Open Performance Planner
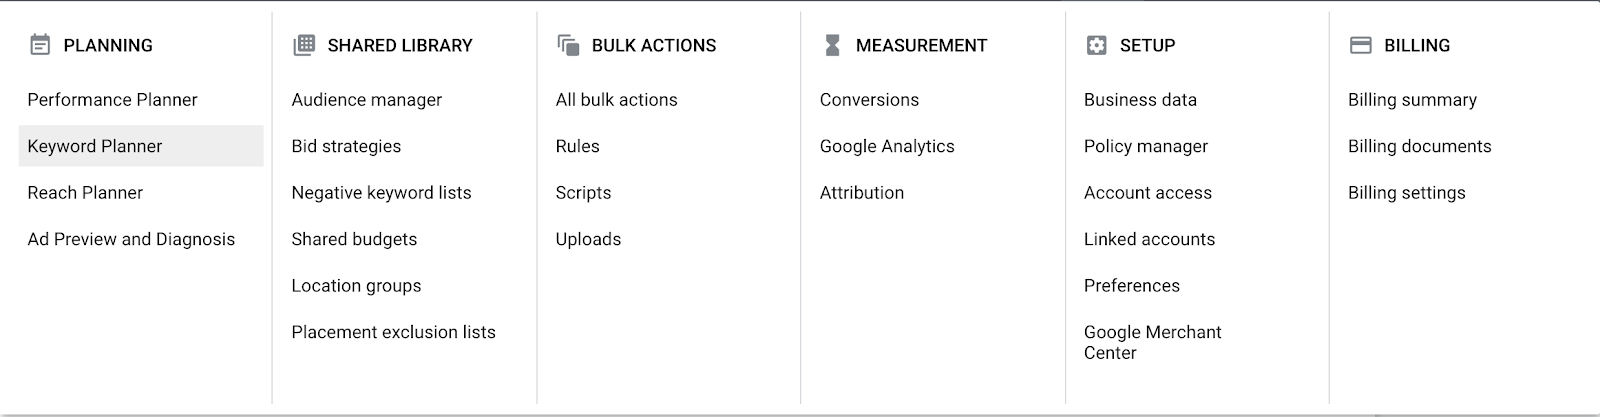The width and height of the screenshot is (1600, 417). (x=112, y=100)
